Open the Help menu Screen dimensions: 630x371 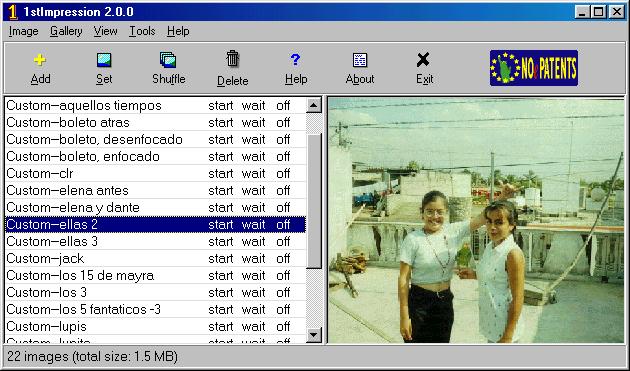click(178, 31)
